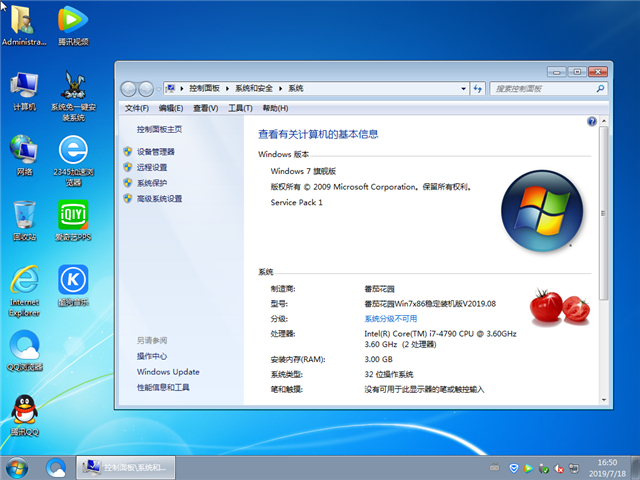
Task: Launch QQ浏览器 desktop icon
Action: pyautogui.click(x=24, y=351)
